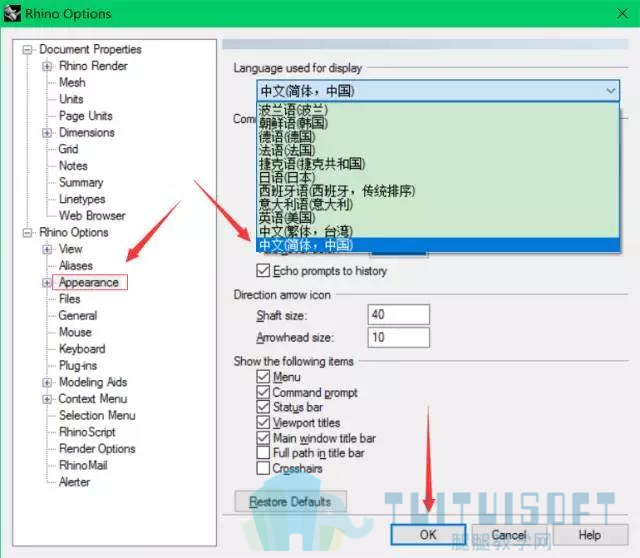
Task: Select the Appearance tree item
Action: click(89, 282)
